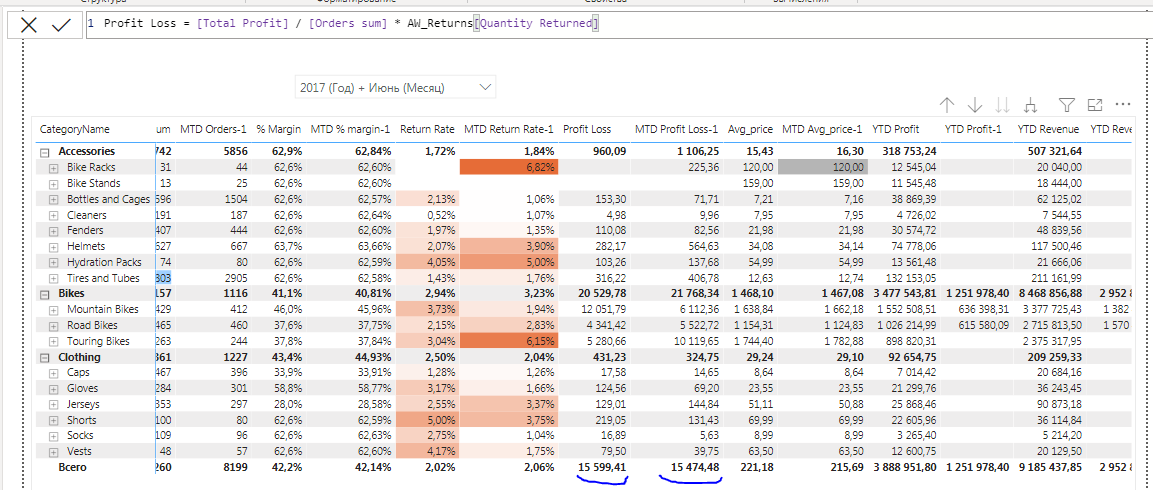
Task: Expand the Tires and Tubes row
Action: tap(53, 278)
